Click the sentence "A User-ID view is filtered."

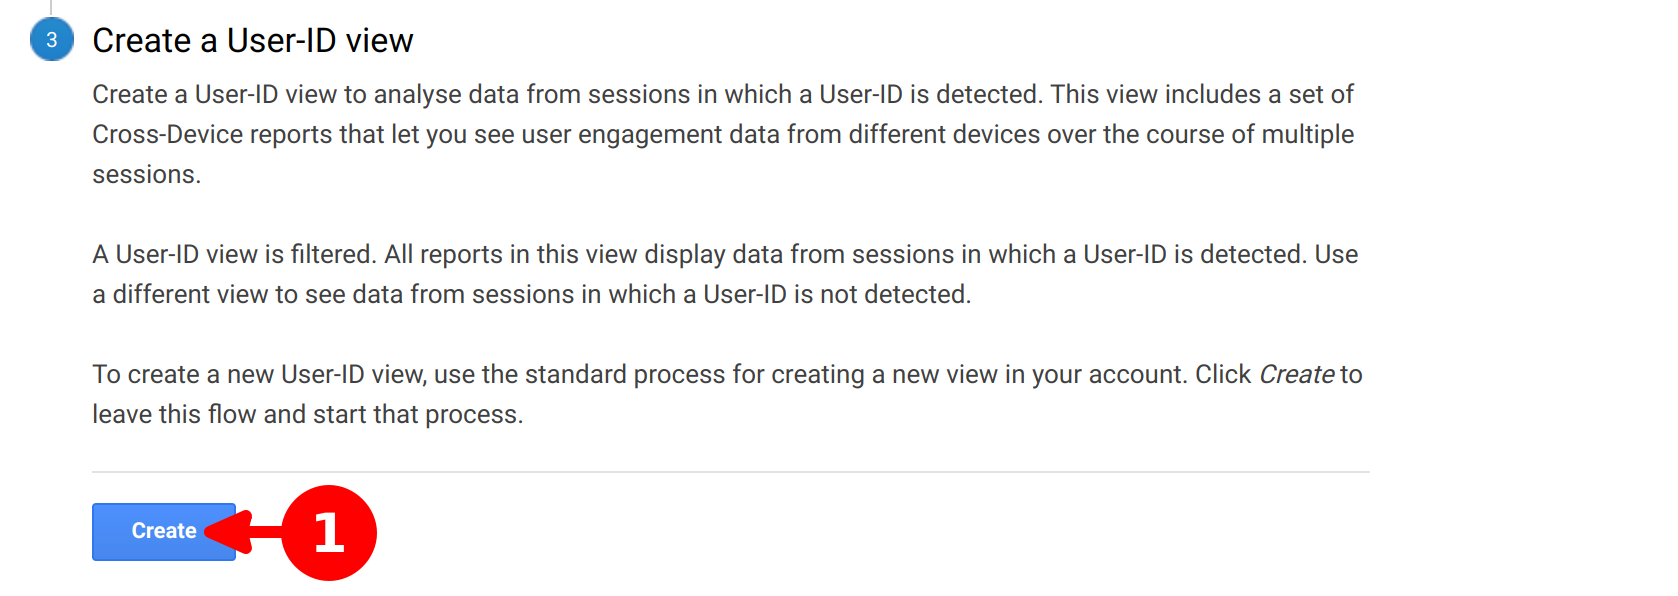234,254
